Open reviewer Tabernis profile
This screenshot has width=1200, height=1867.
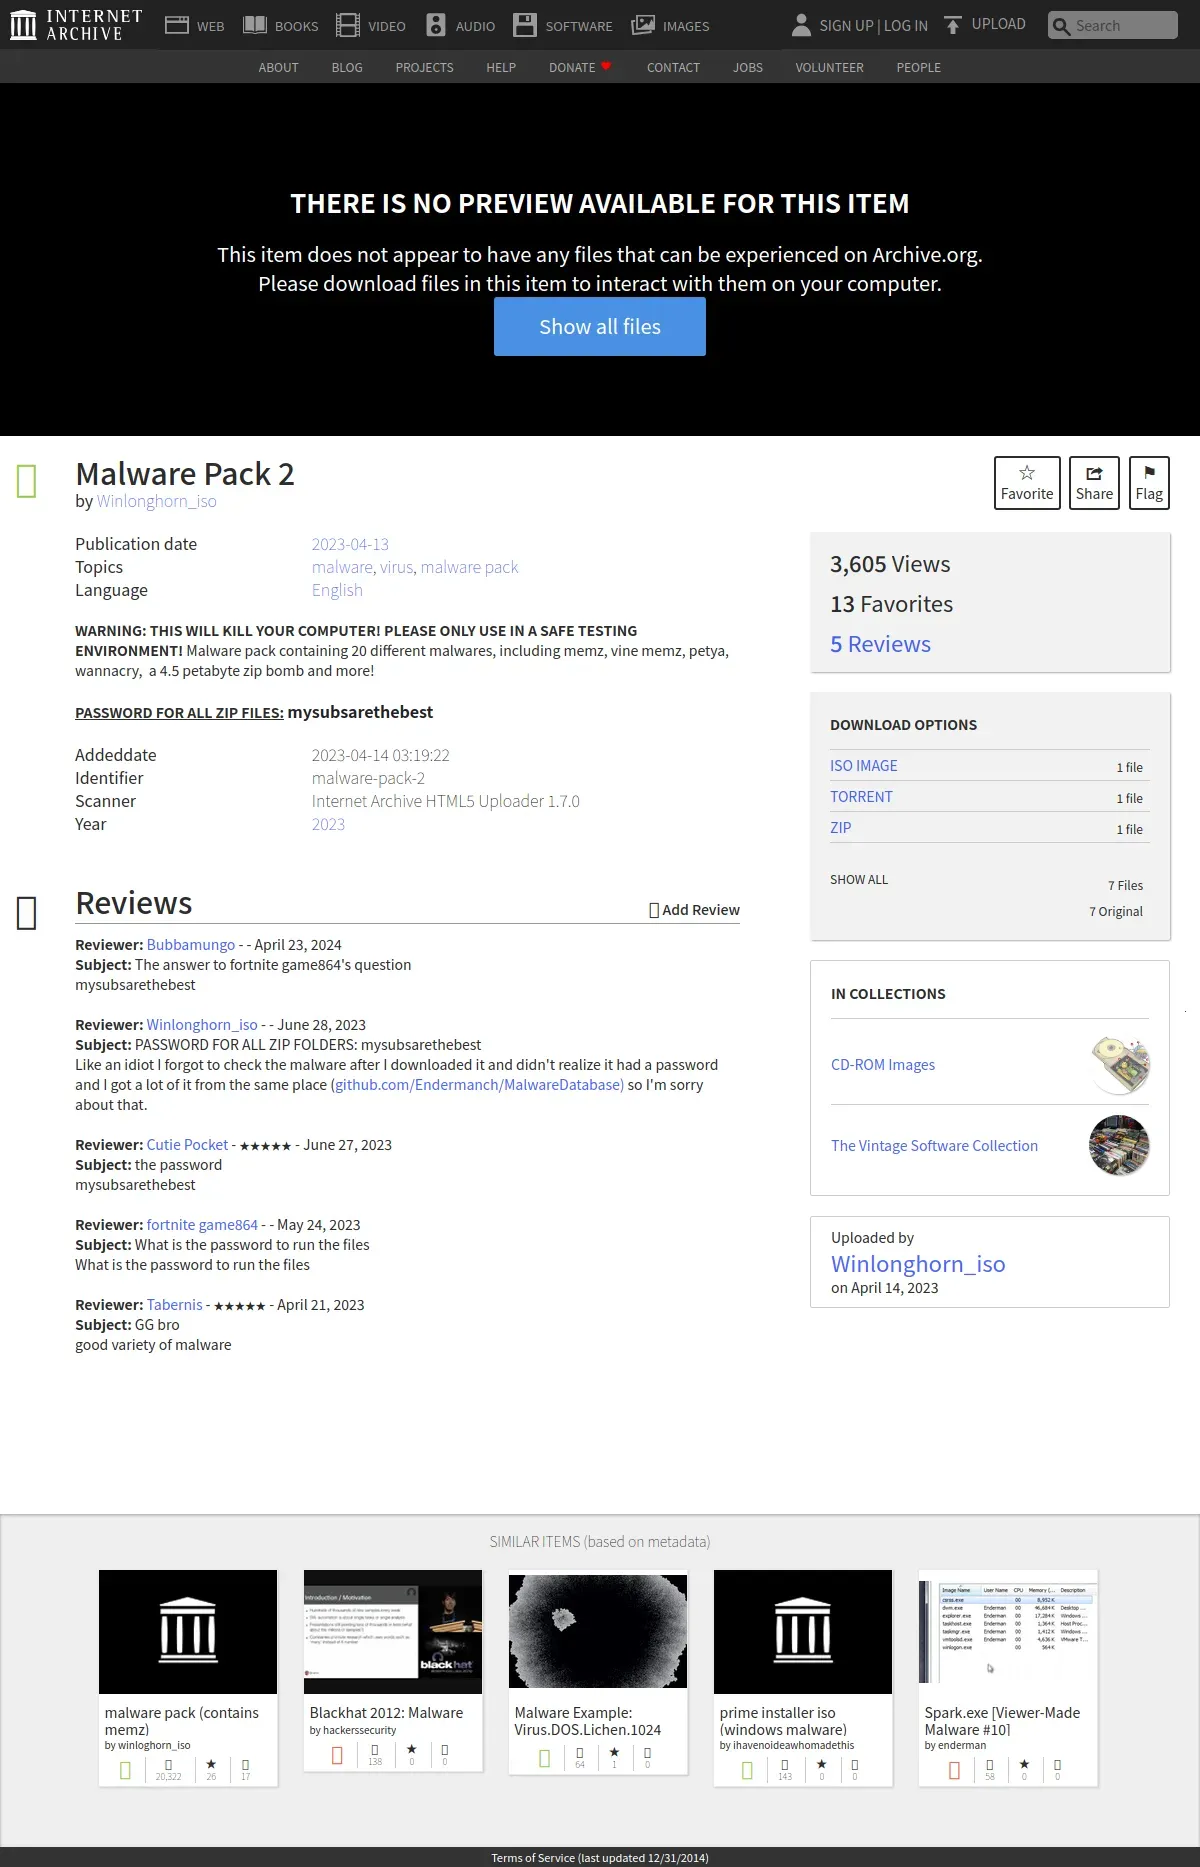(x=175, y=1305)
